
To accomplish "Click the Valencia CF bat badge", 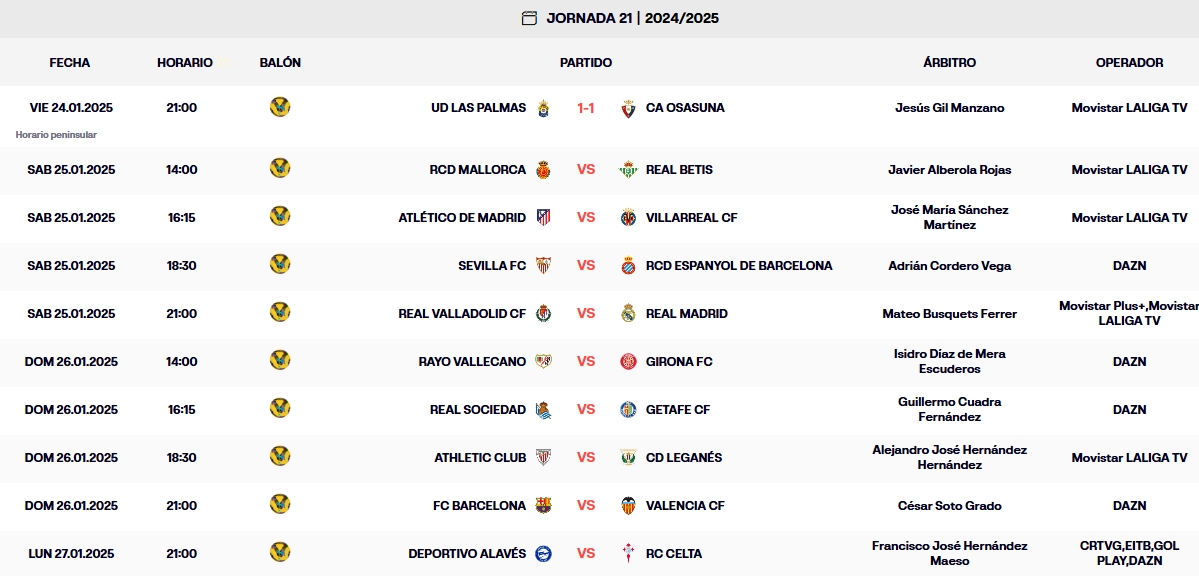I will tap(628, 506).
